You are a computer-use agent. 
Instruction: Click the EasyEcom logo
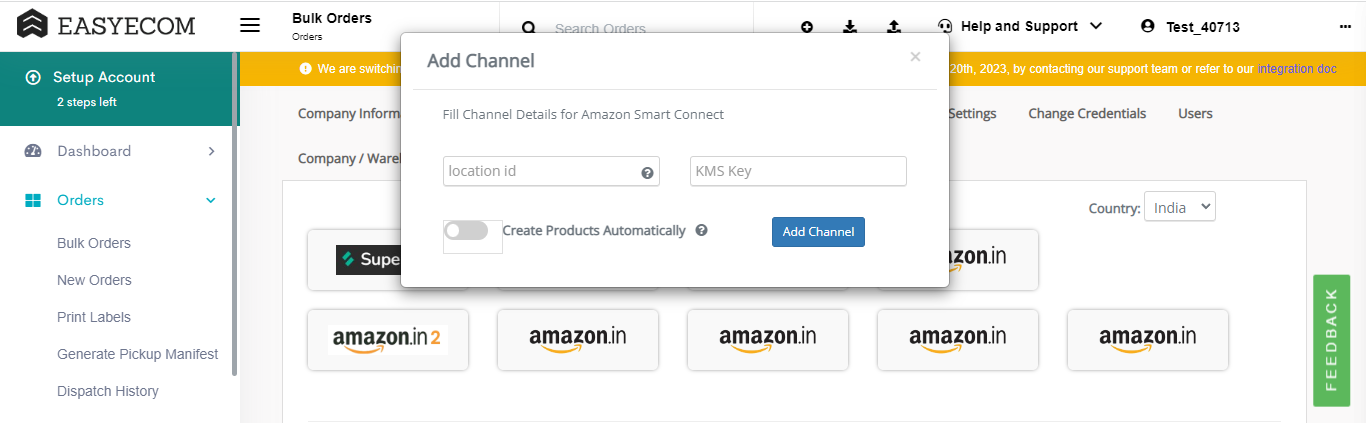pos(106,24)
